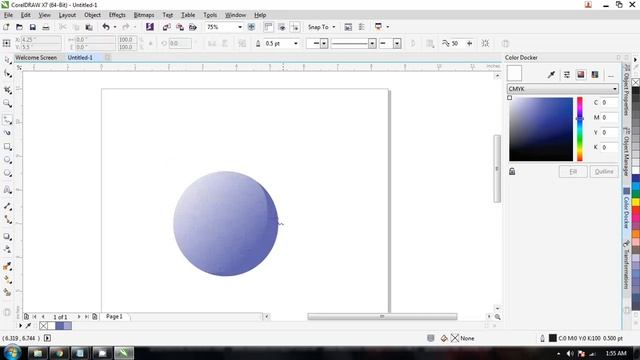Viewport: 640px width, 360px height.
Task: Select the Page 1 tab
Action: [x=114, y=316]
